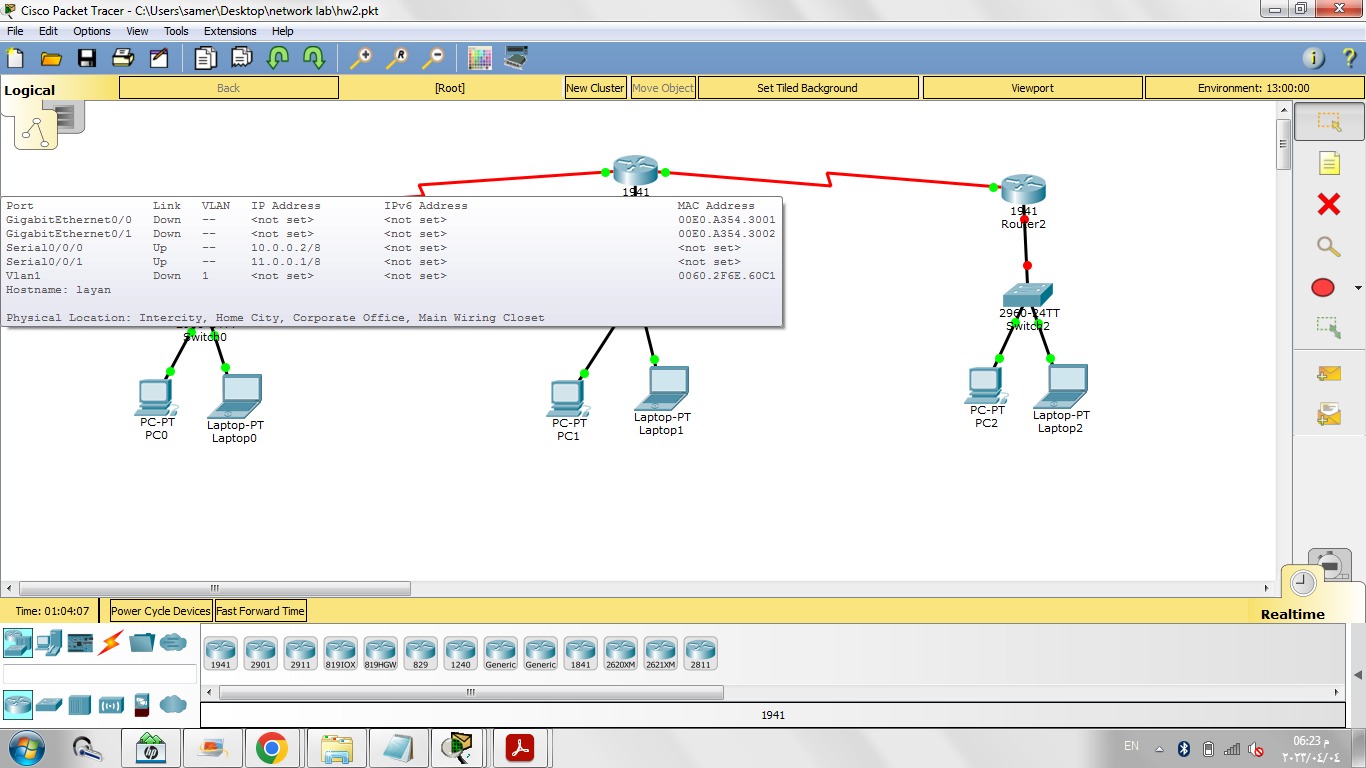
Task: Open the Extensions menu
Action: [x=230, y=31]
